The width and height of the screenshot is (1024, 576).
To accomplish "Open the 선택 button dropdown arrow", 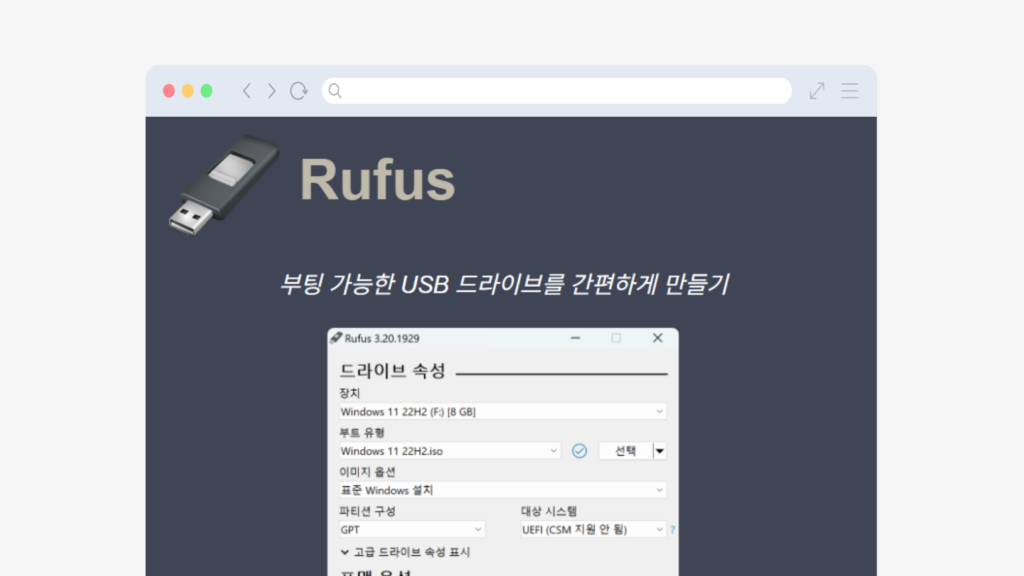I will click(x=660, y=451).
